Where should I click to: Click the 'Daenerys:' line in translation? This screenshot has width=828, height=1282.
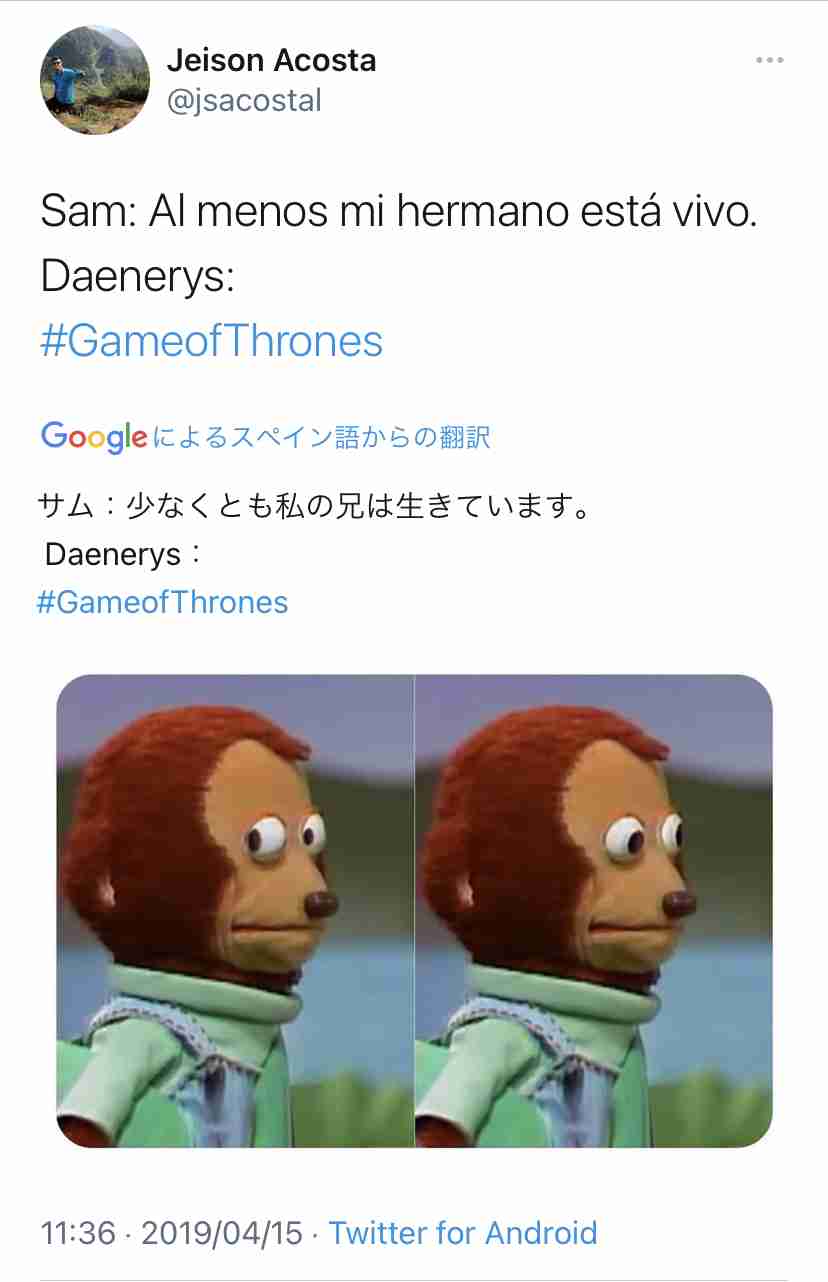tap(125, 553)
